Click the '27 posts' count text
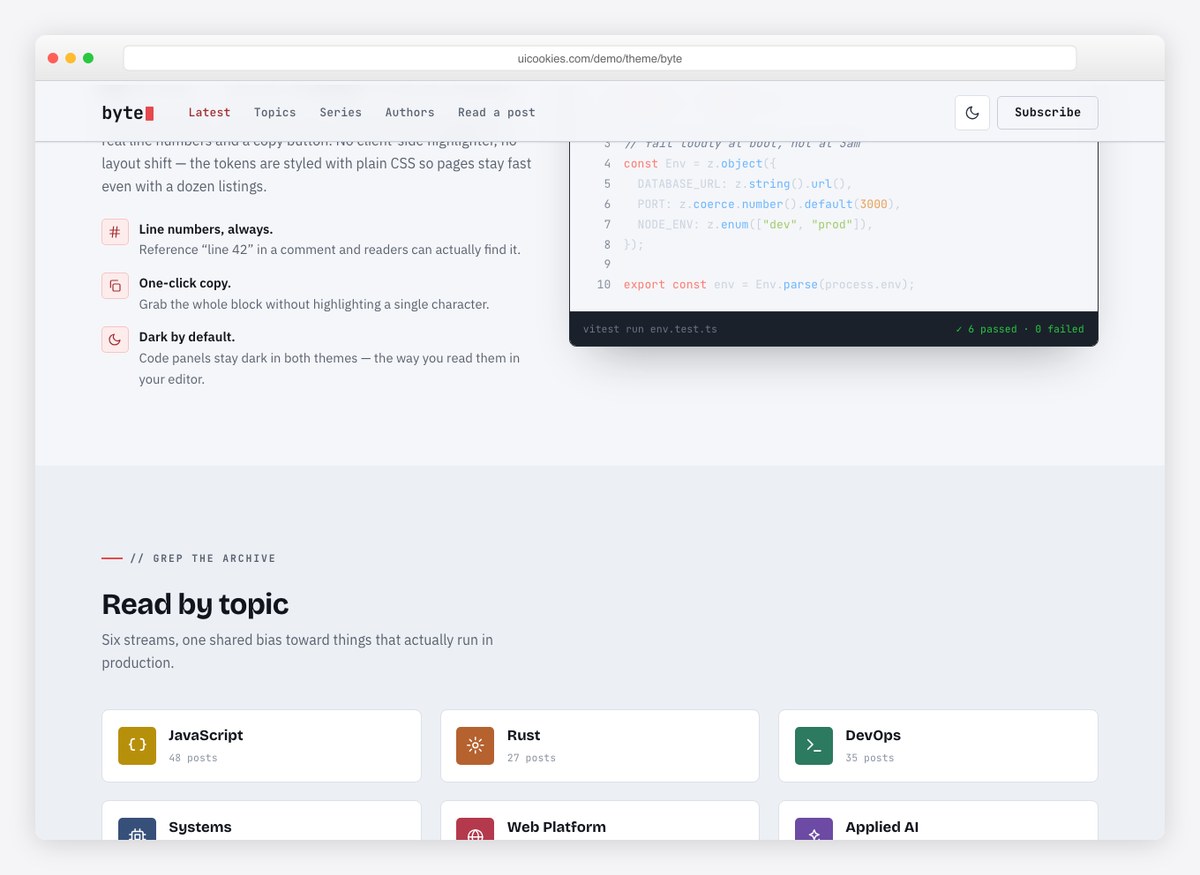Image resolution: width=1200 pixels, height=875 pixels. click(x=531, y=758)
